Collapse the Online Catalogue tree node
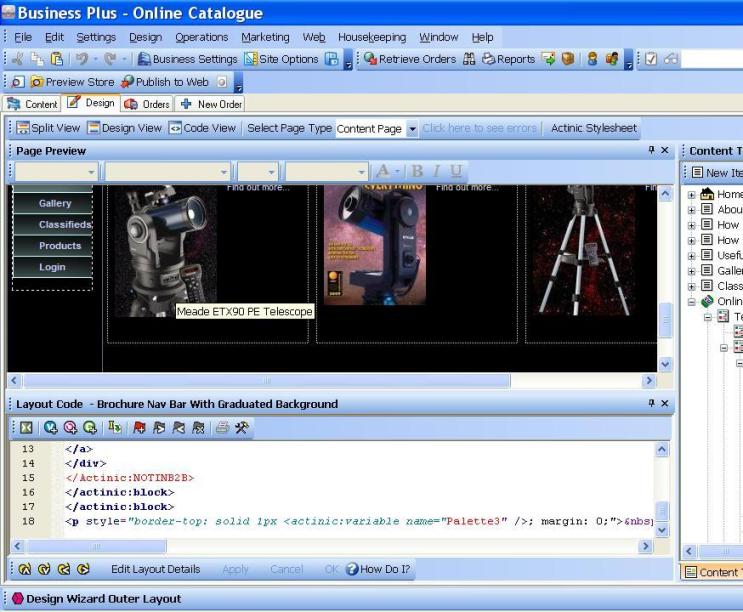 tap(692, 301)
